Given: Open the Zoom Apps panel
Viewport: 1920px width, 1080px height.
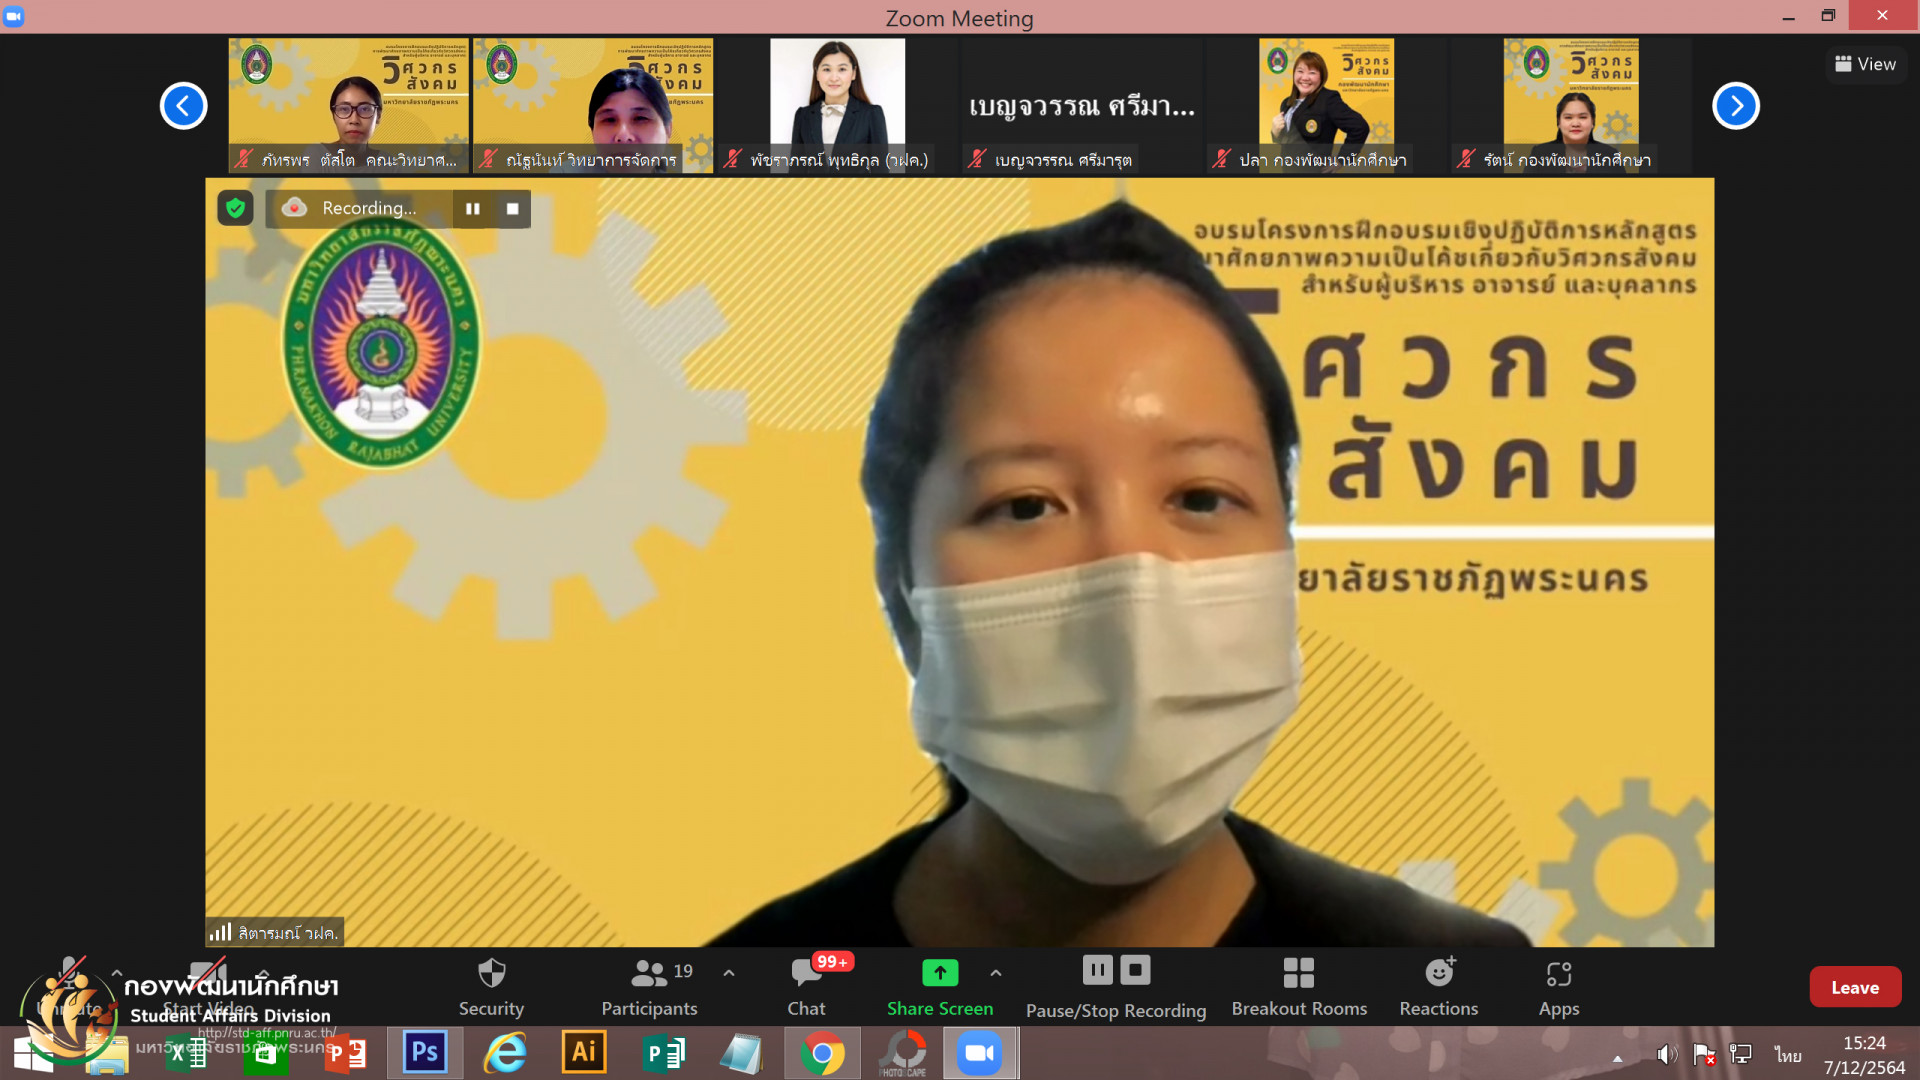Looking at the screenshot, I should click(x=1558, y=986).
